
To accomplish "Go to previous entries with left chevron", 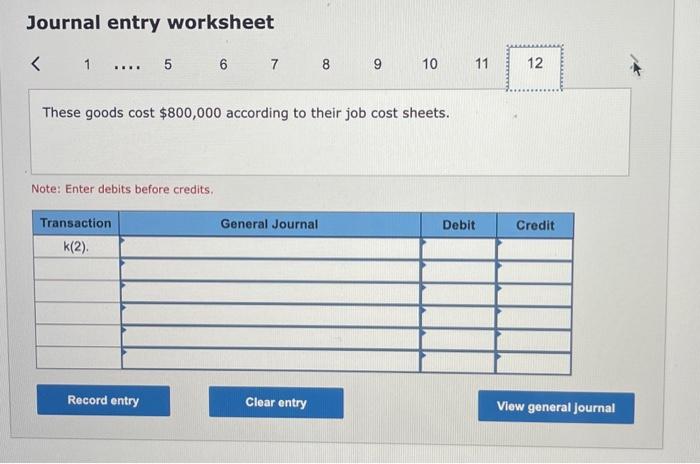I will click(36, 63).
